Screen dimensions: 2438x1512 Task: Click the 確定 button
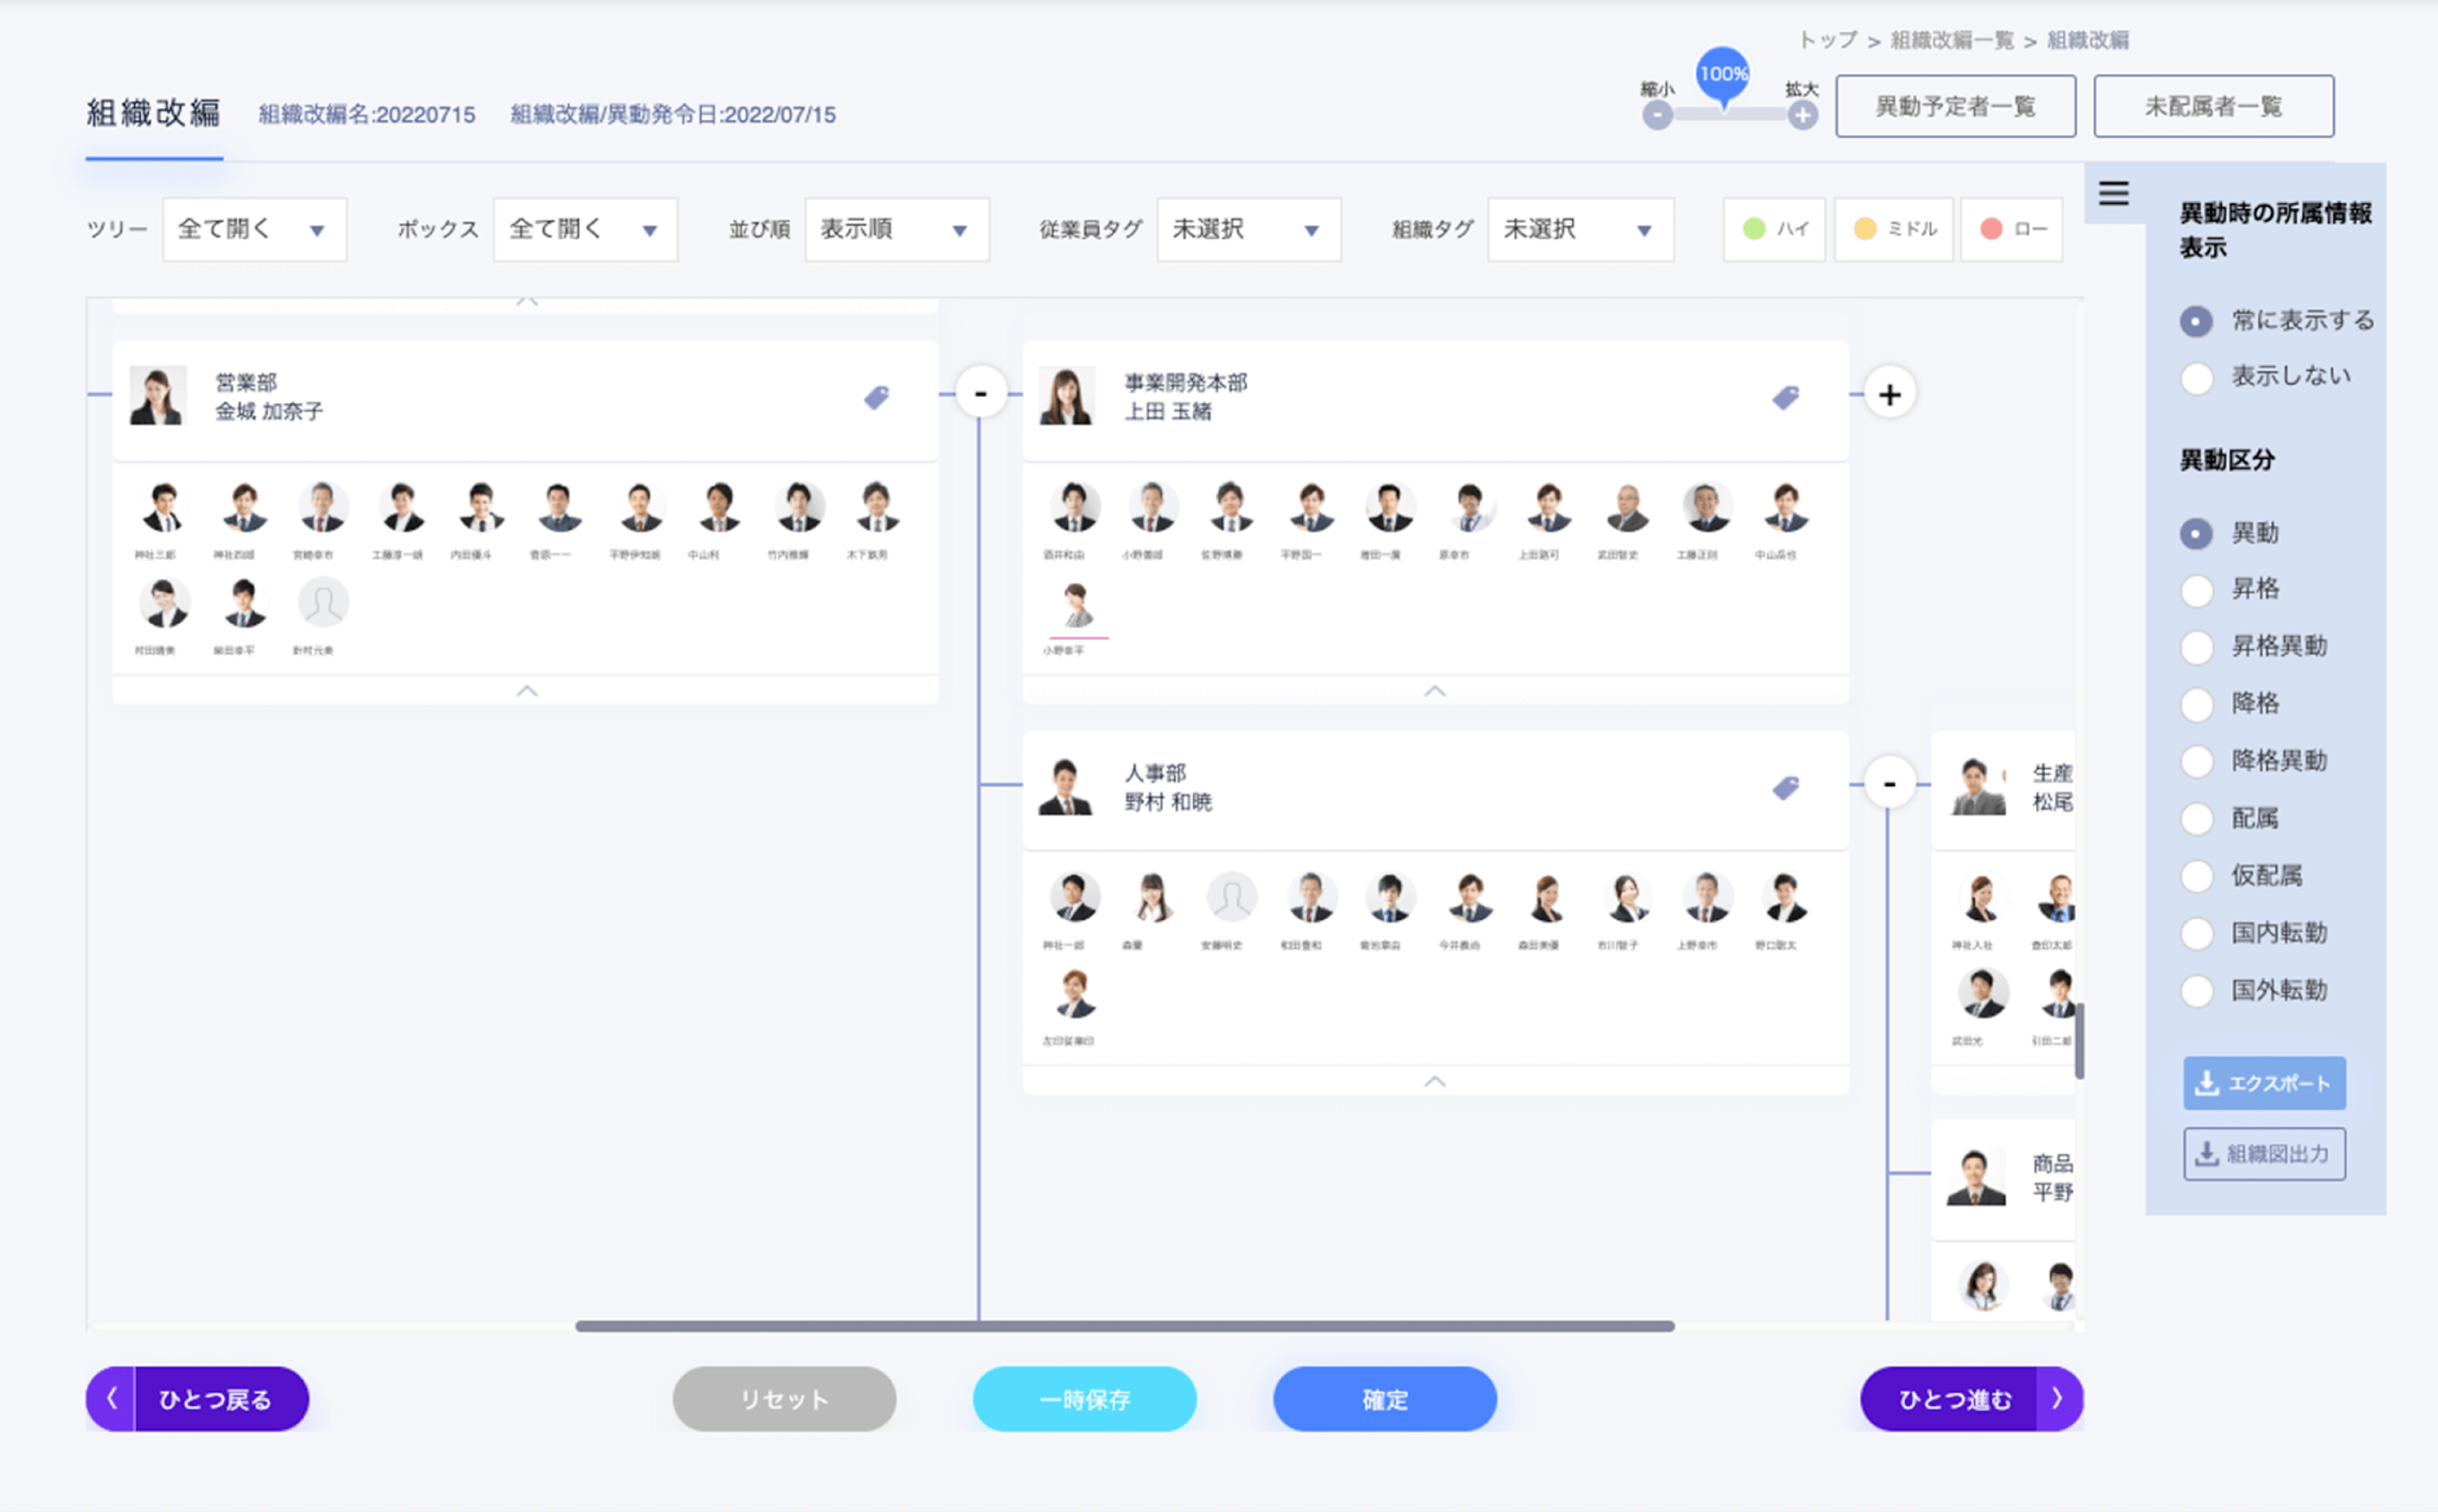coord(1384,1398)
